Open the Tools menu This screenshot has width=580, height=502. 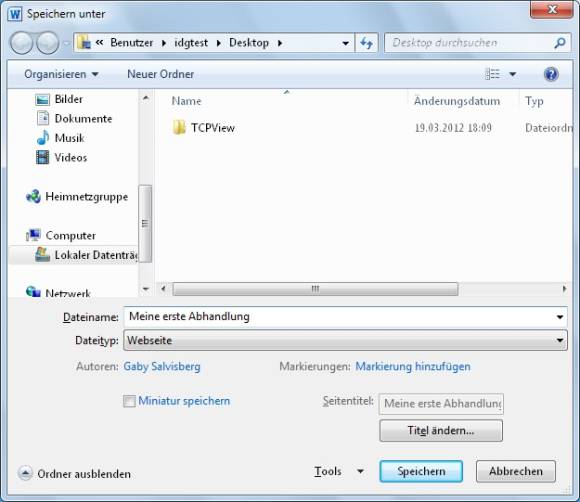coord(338,471)
